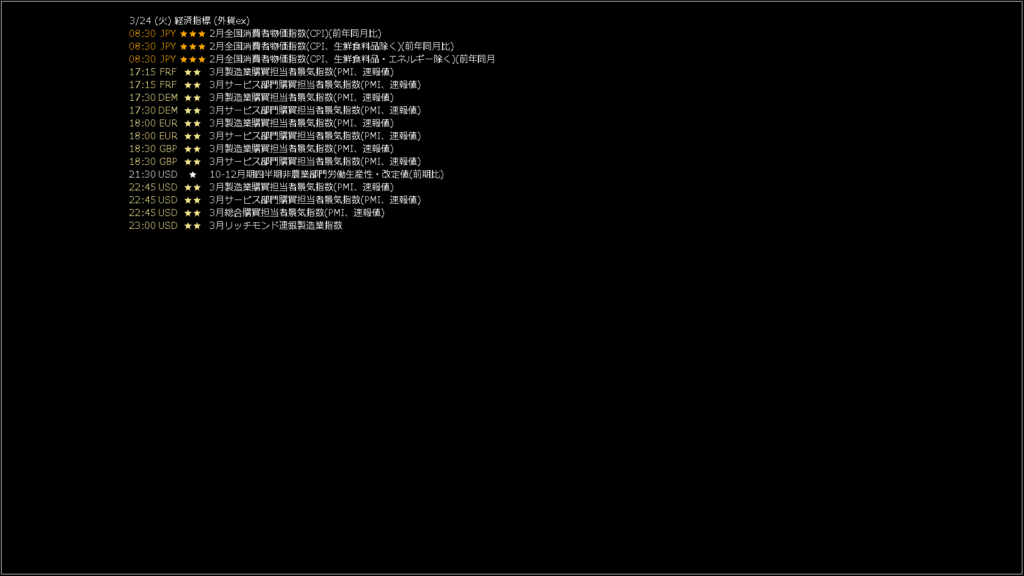Open the 18:00 EUR 製造業購買担当者景気指数 entry

coord(301,123)
